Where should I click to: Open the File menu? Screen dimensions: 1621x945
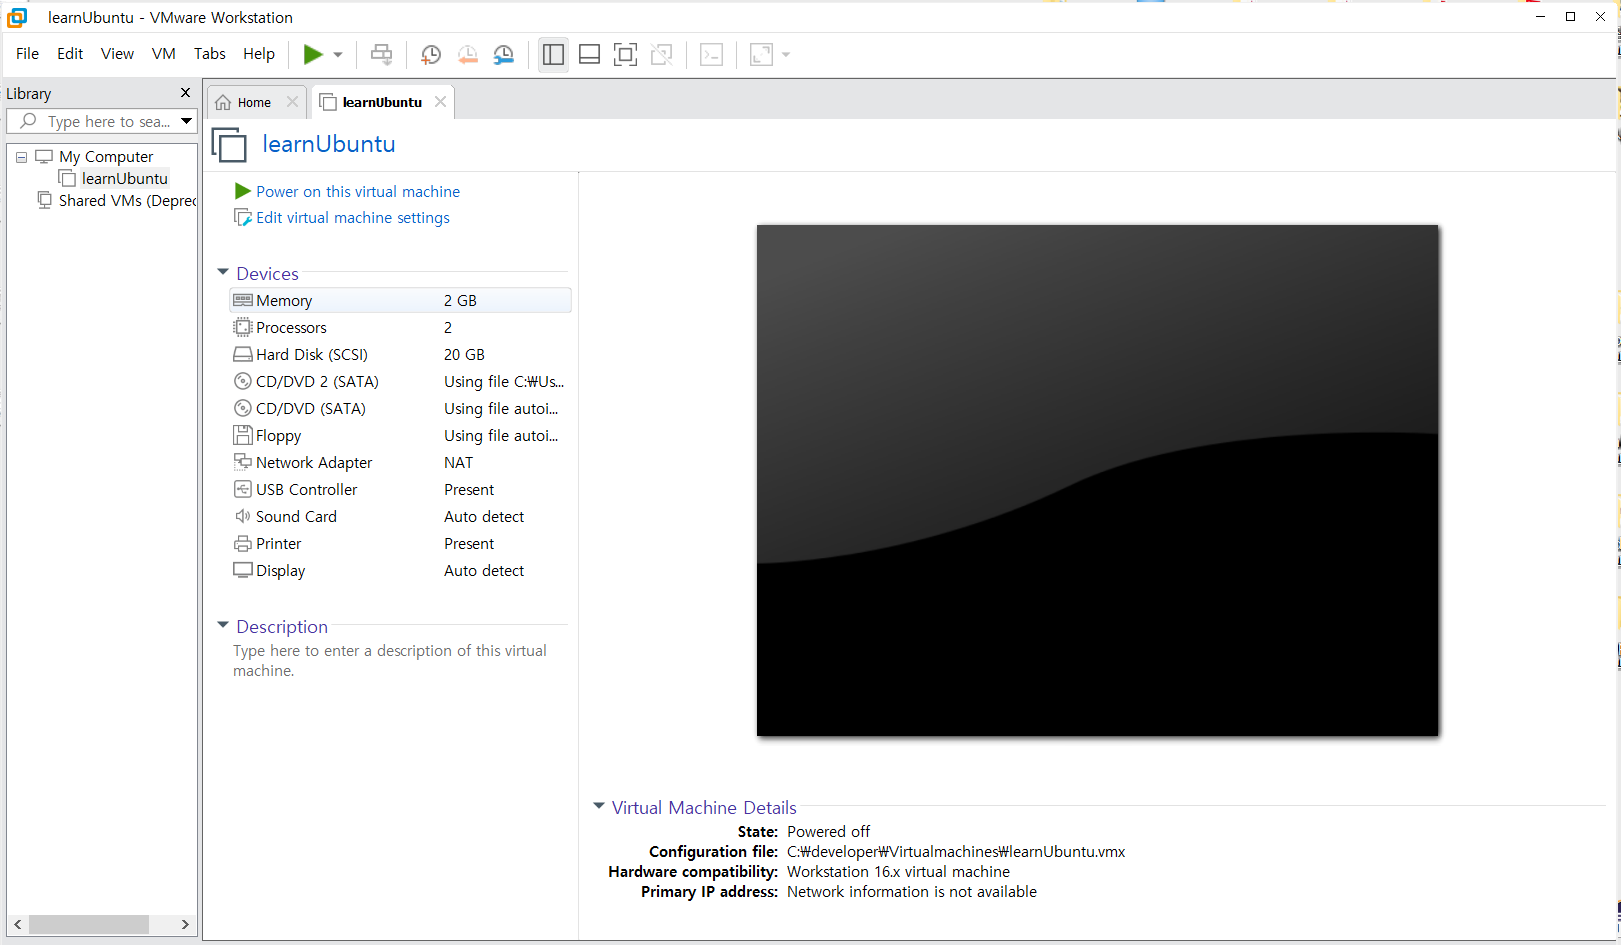pyautogui.click(x=28, y=54)
